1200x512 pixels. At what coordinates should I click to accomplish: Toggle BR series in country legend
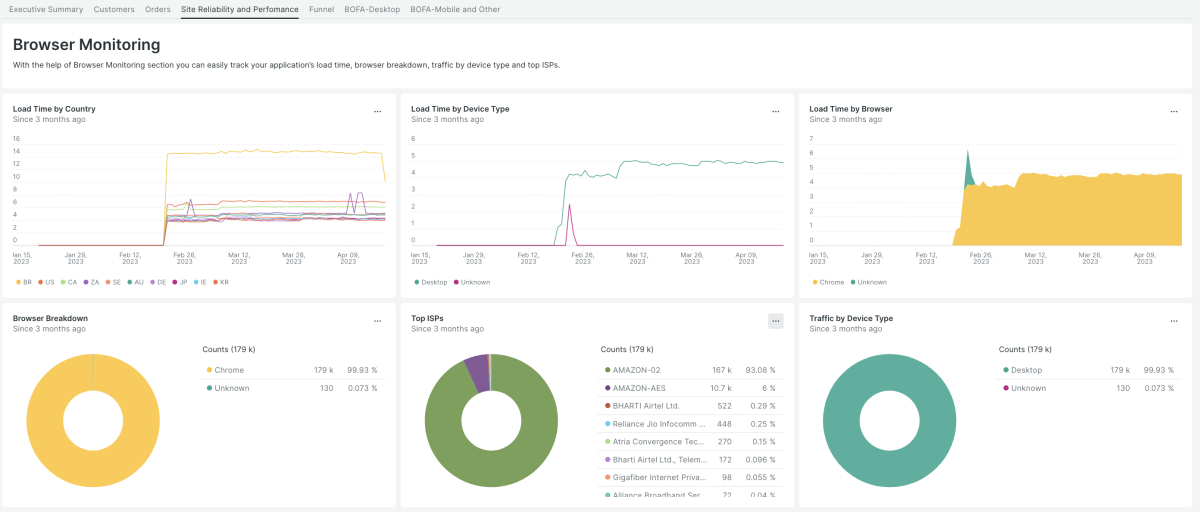(x=26, y=282)
